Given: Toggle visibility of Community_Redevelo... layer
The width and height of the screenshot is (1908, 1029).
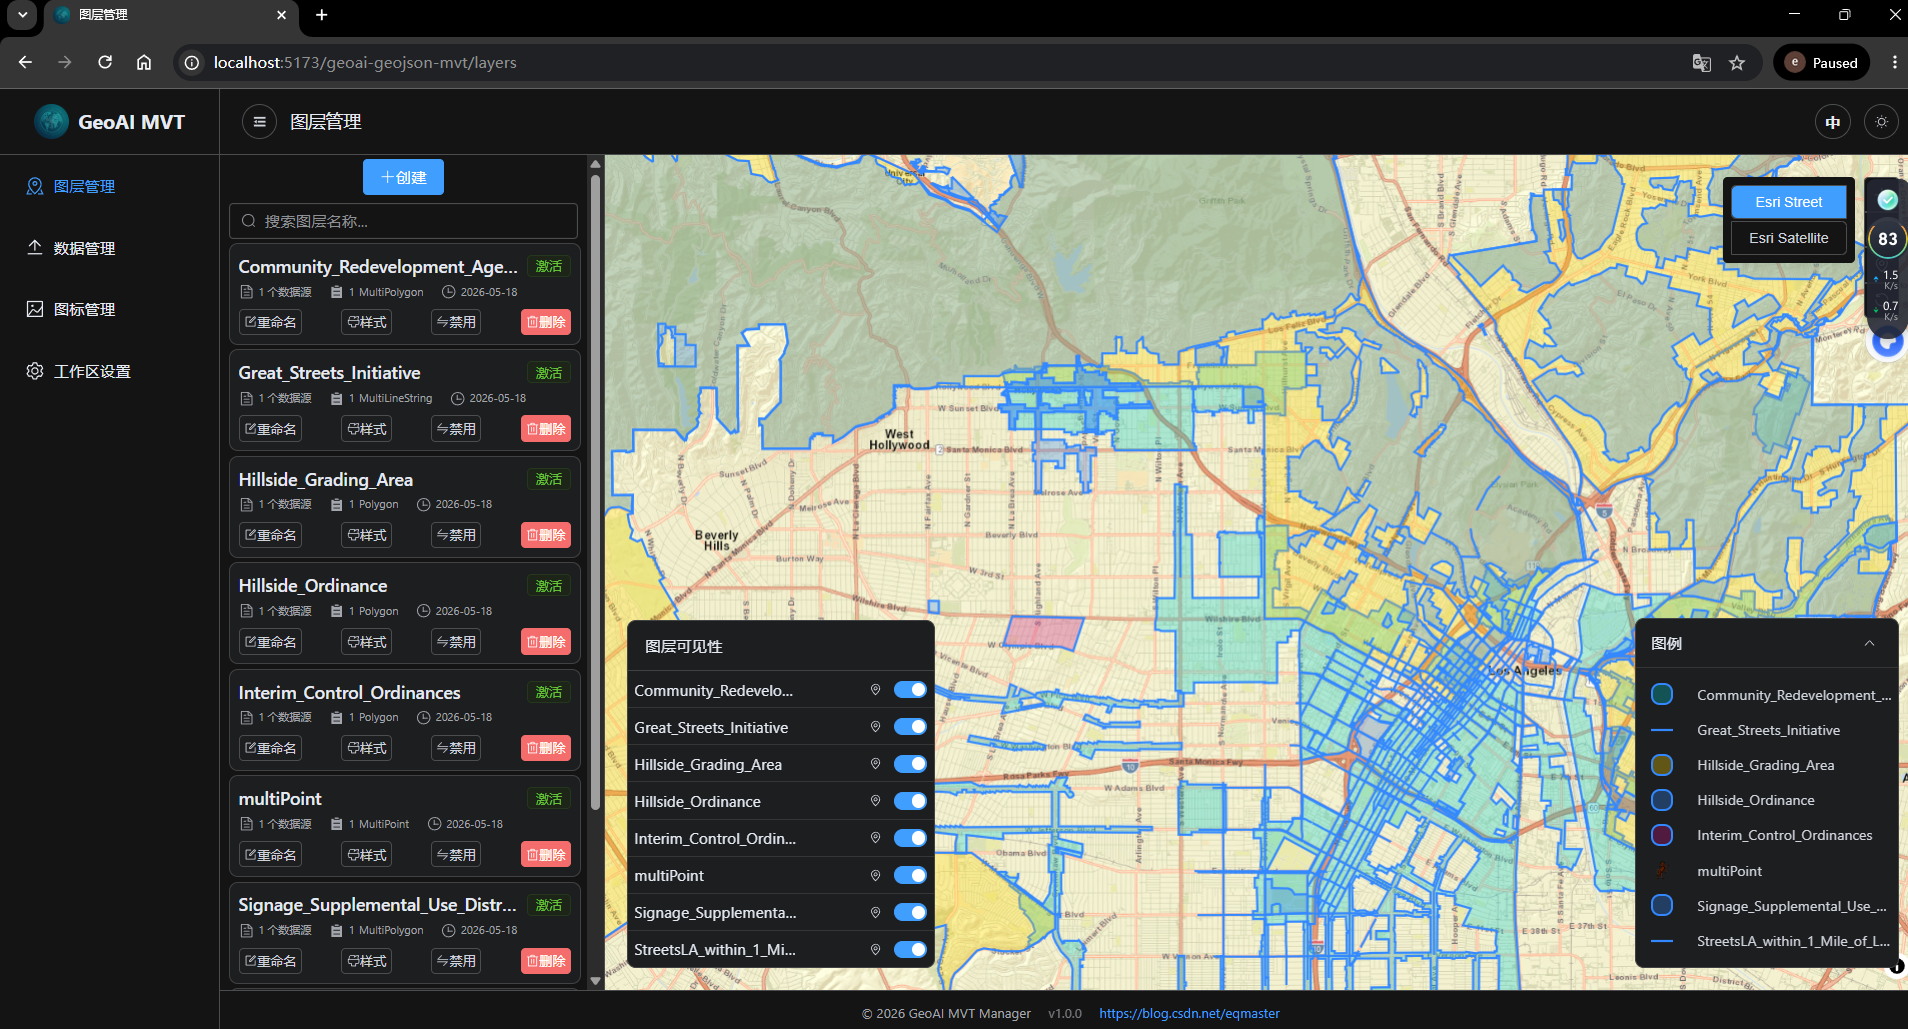Looking at the screenshot, I should (x=910, y=690).
